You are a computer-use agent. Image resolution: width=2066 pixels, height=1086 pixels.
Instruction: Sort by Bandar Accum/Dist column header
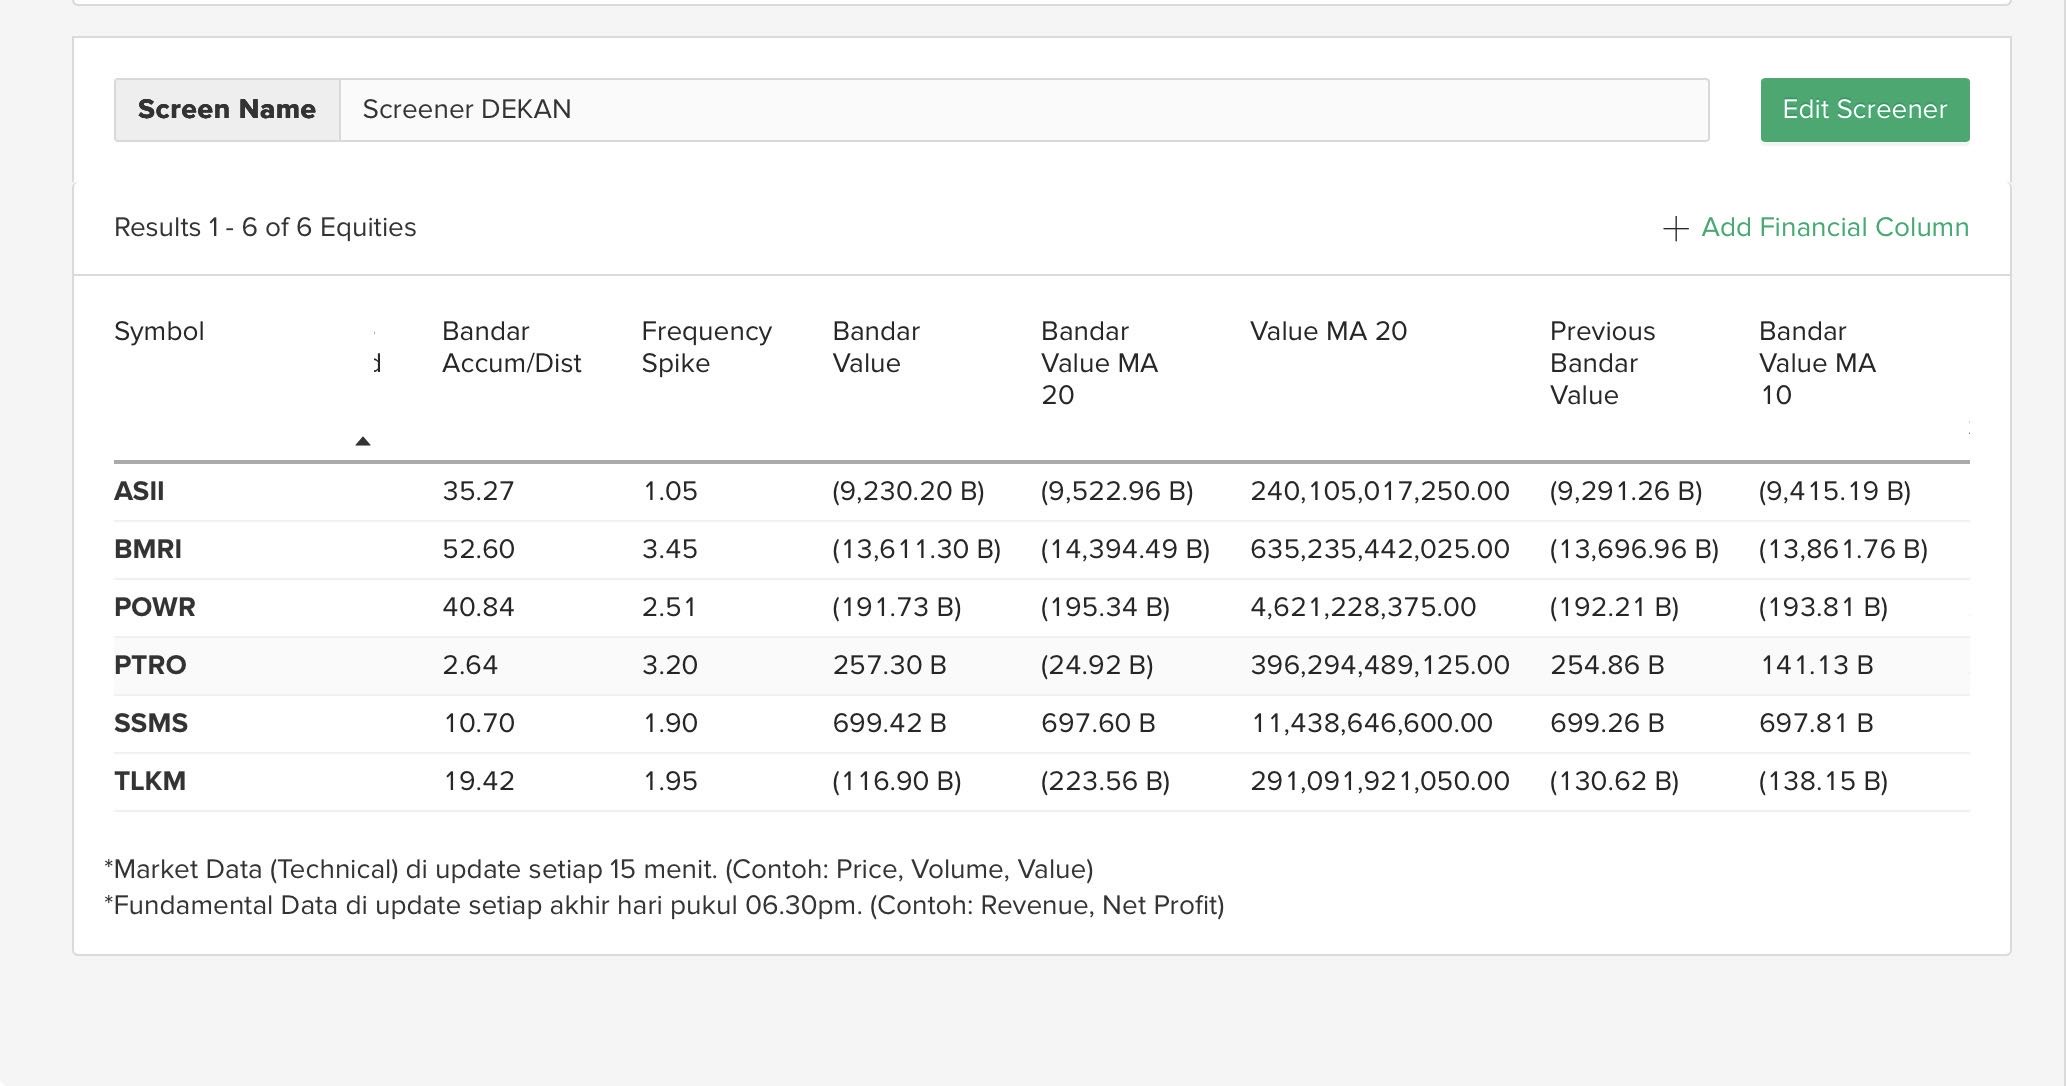(x=511, y=347)
